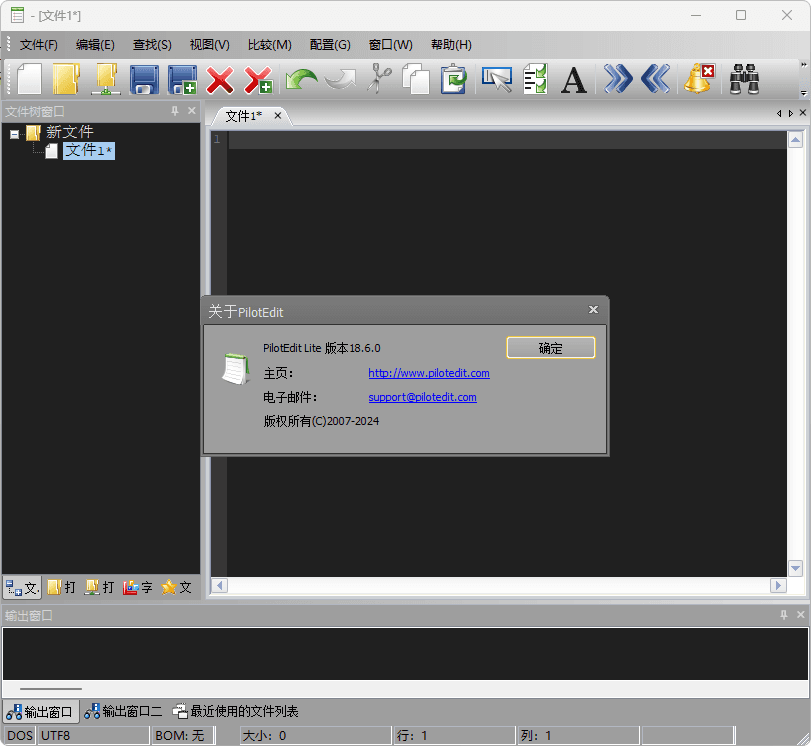Open 比较(M) menu
811x746 pixels.
pos(269,45)
